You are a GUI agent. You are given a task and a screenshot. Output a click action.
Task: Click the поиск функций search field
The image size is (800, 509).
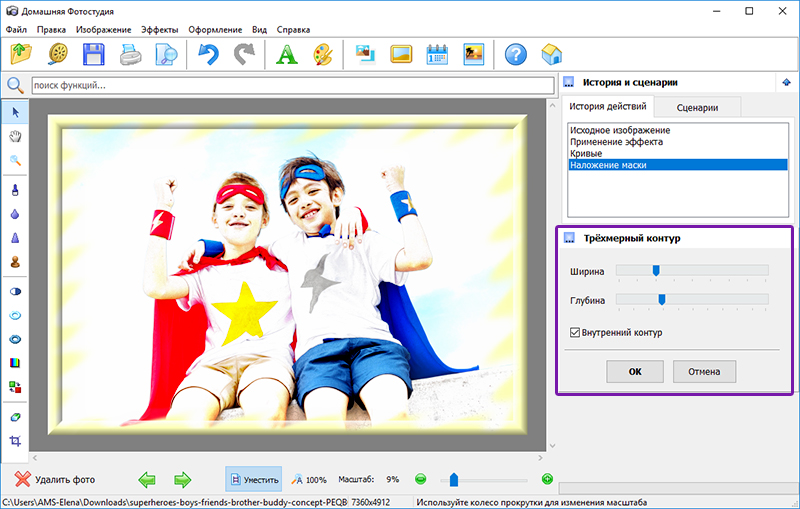pos(293,85)
